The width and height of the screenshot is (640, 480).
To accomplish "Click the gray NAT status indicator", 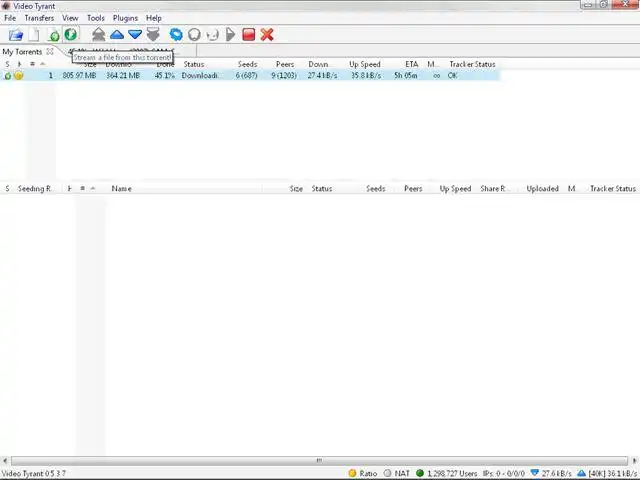I will pyautogui.click(x=387, y=473).
